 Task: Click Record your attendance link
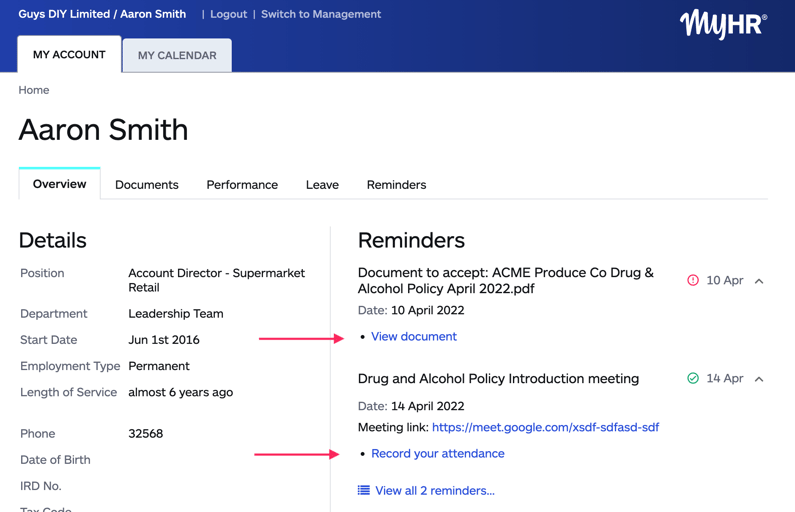coord(438,454)
